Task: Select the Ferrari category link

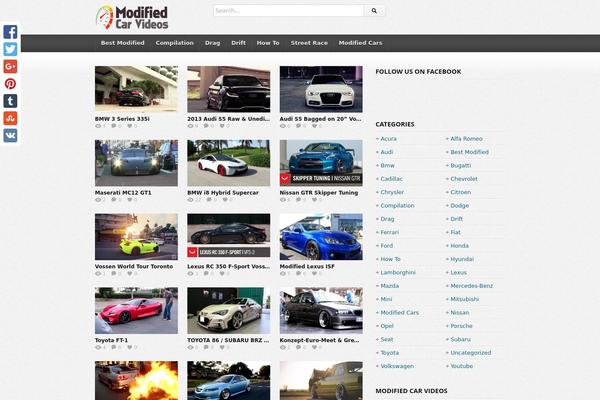Action: tap(390, 232)
